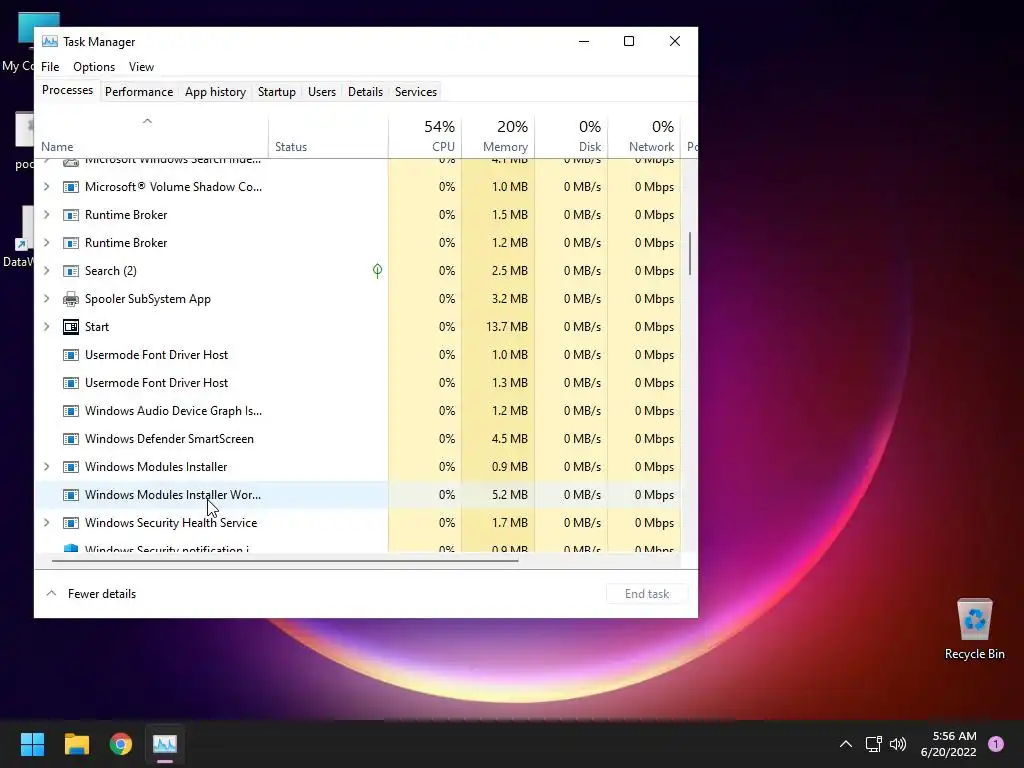This screenshot has width=1024, height=768.
Task: Switch to the Services tab
Action: [416, 92]
